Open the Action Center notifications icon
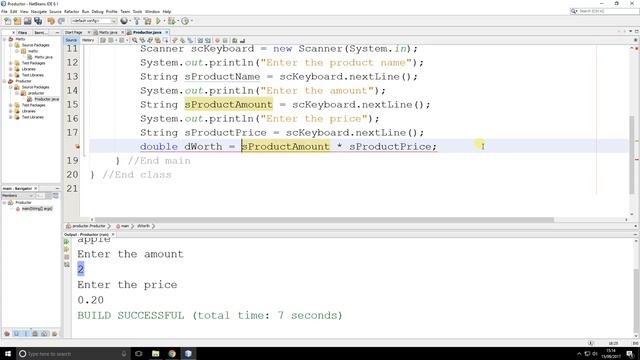640x360 pixels. pyautogui.click(x=630, y=353)
